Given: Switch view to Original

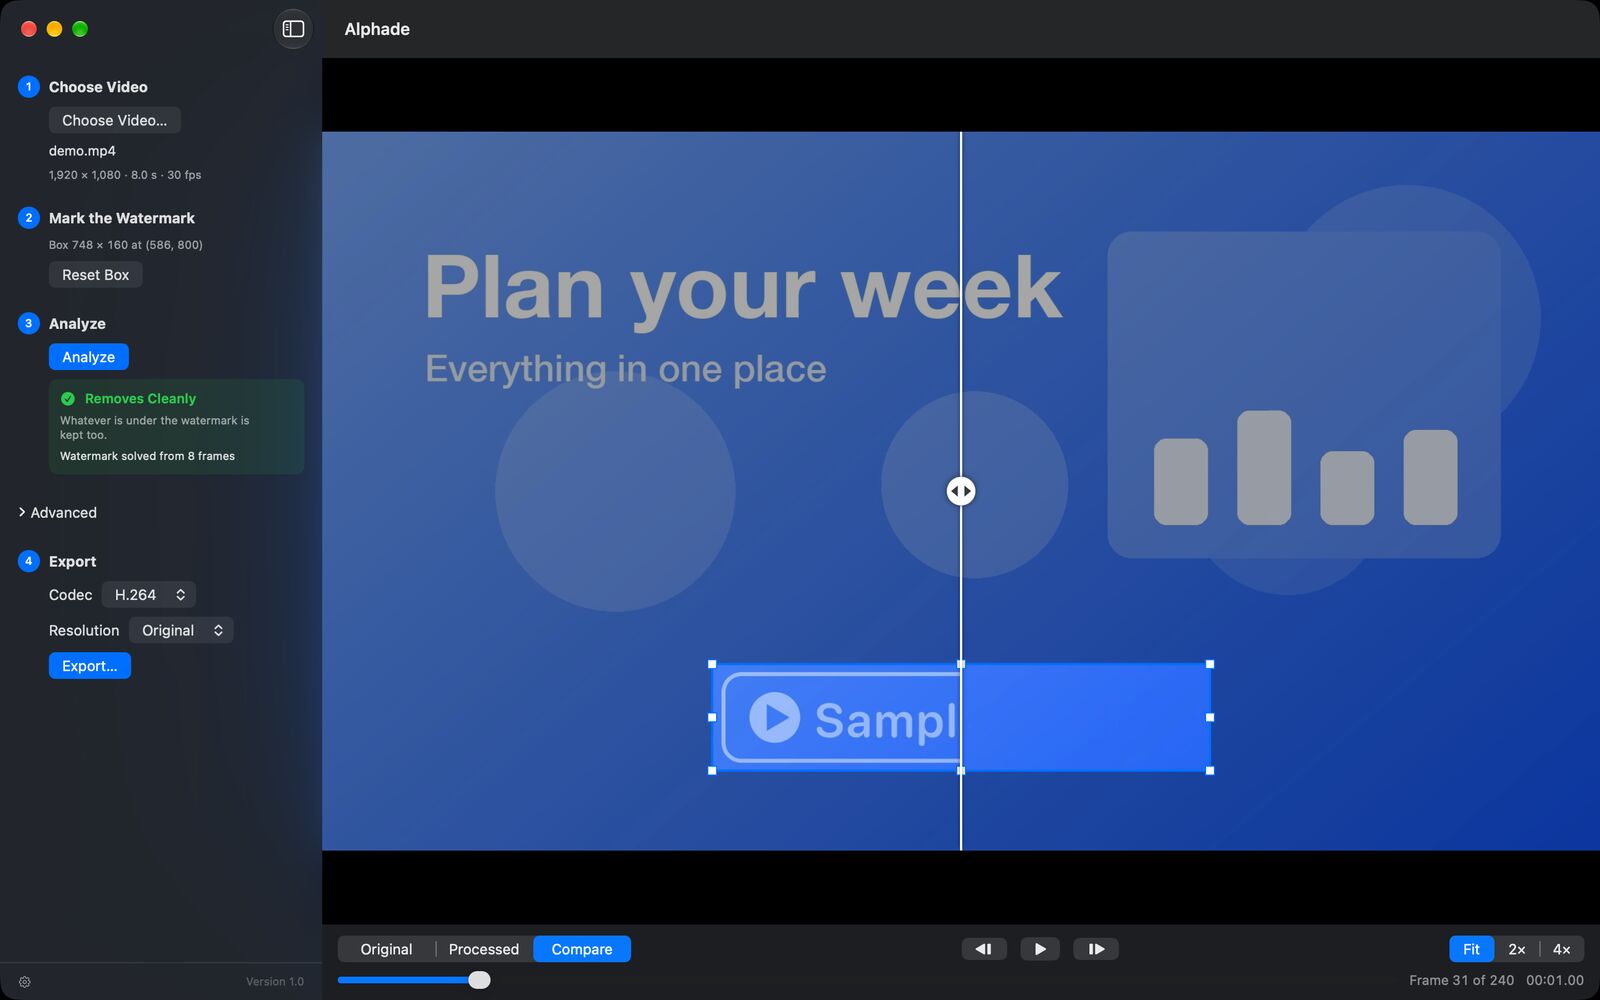Looking at the screenshot, I should click(x=386, y=949).
